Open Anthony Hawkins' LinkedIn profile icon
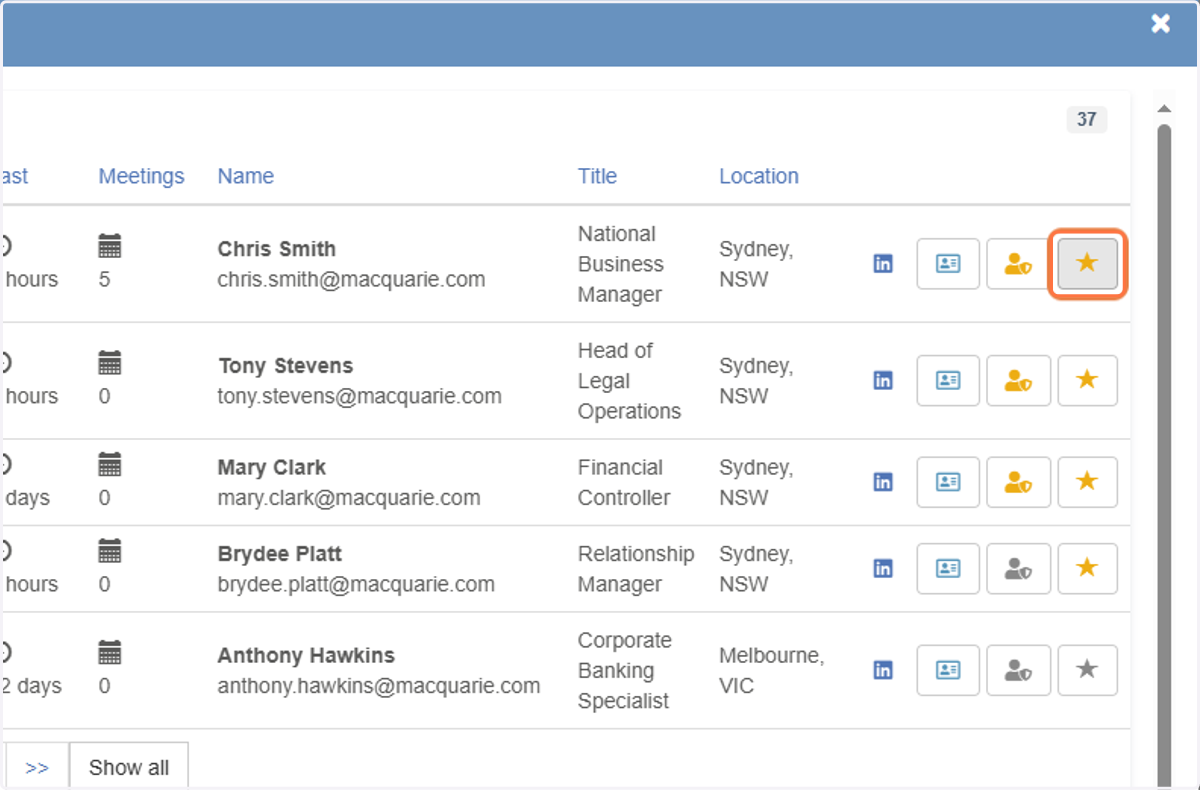Screen dimensions: 1200x790 tap(883, 670)
